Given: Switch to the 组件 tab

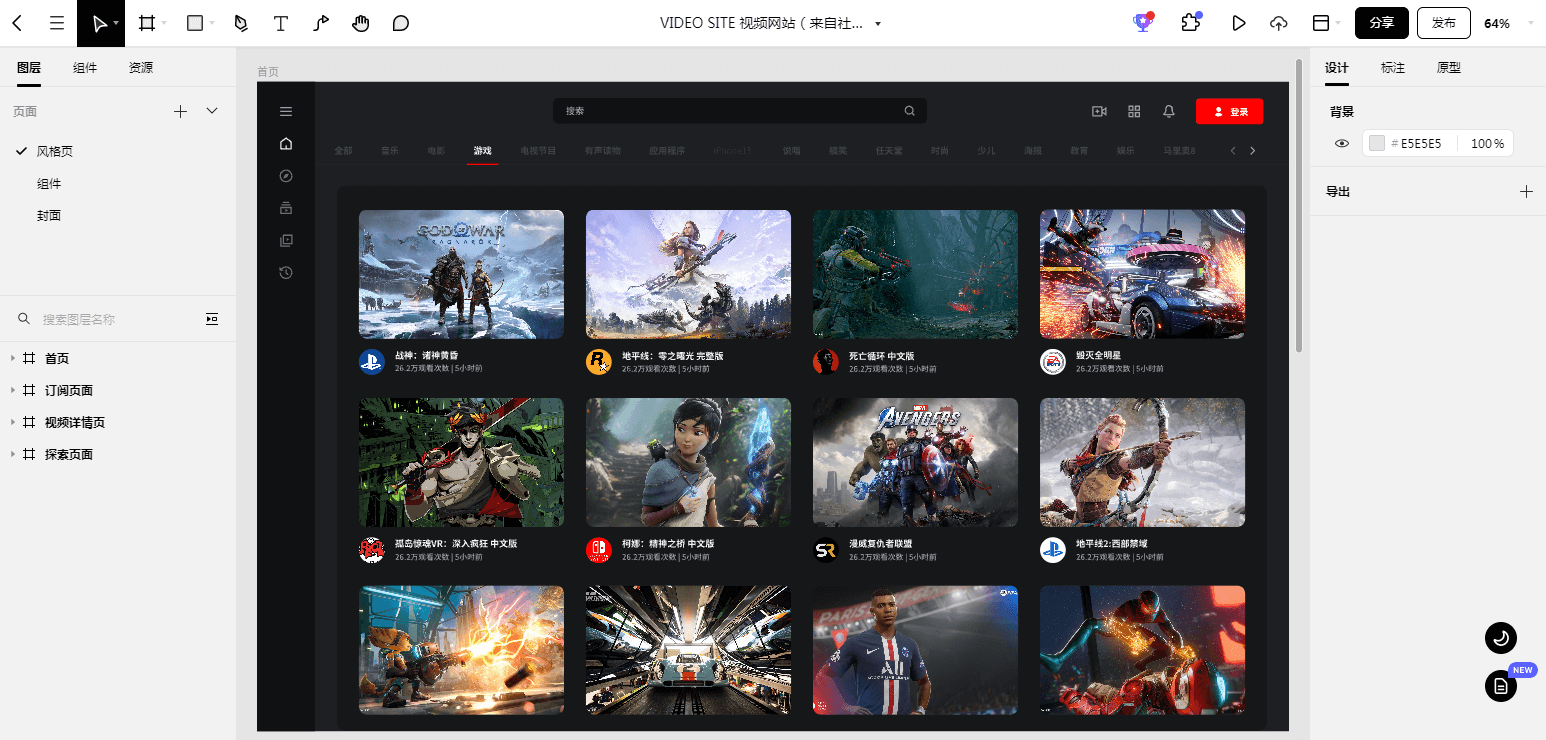Looking at the screenshot, I should (x=85, y=68).
